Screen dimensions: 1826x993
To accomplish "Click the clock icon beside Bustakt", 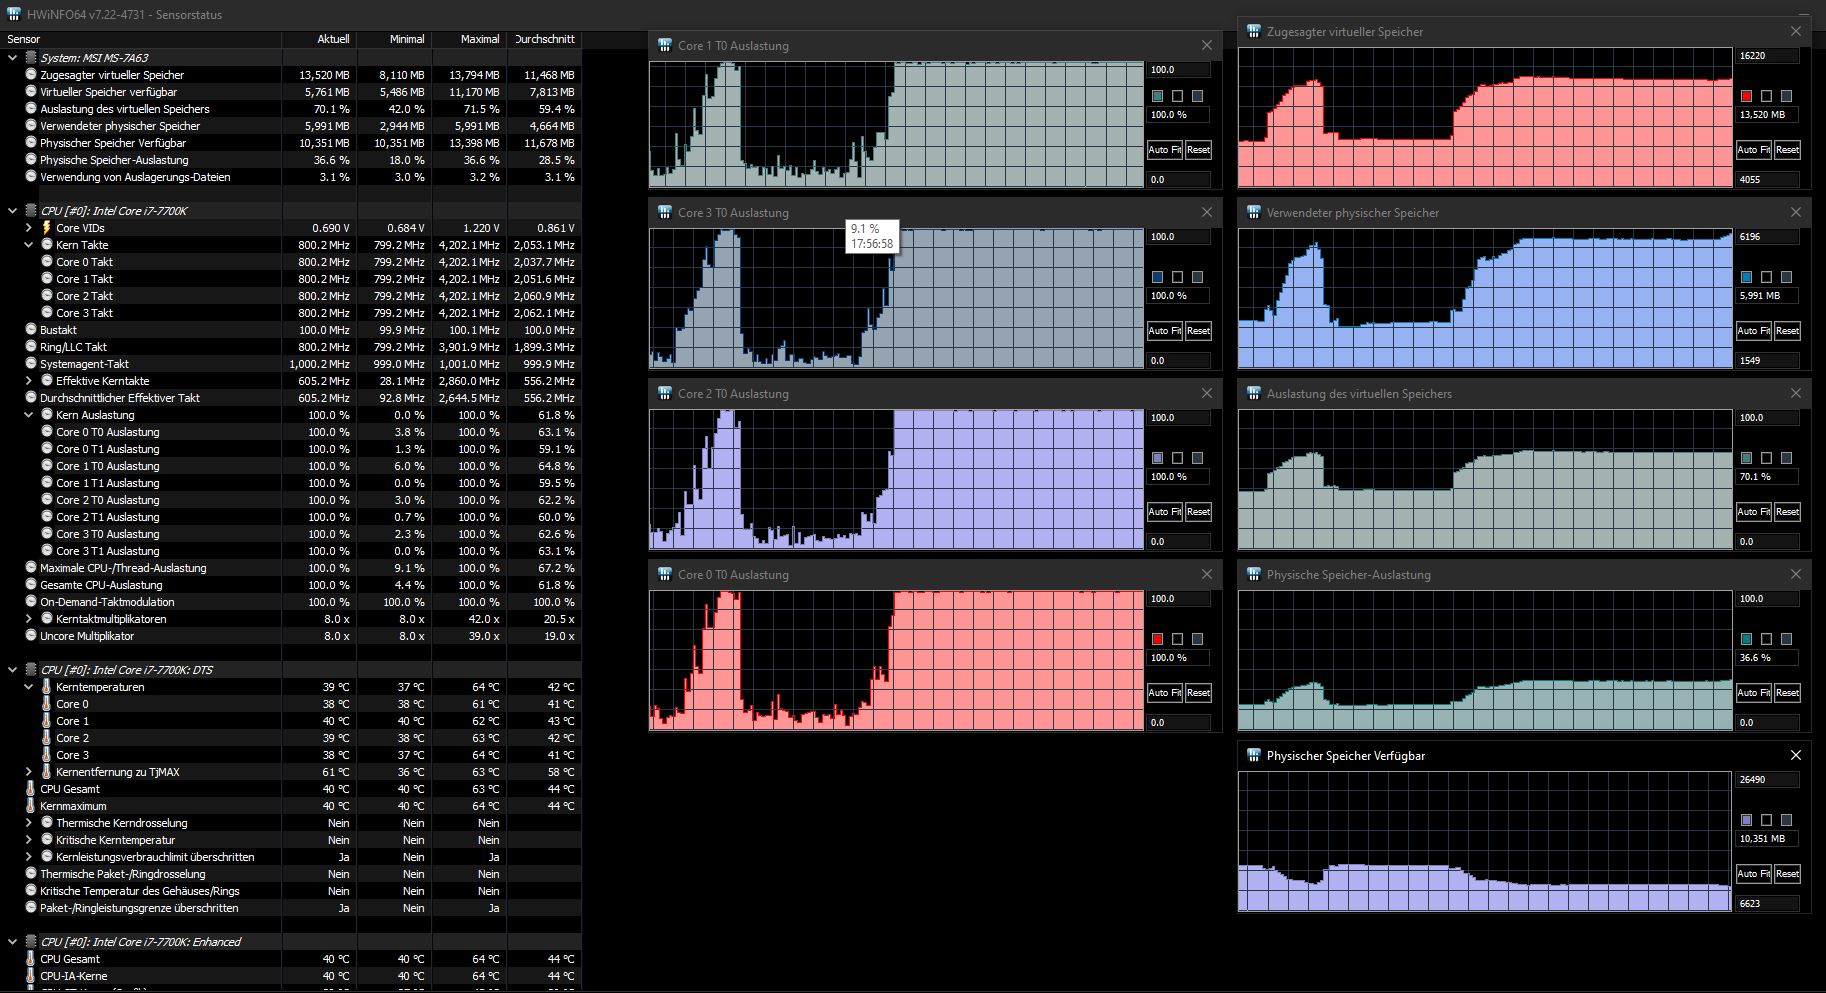I will [x=30, y=330].
